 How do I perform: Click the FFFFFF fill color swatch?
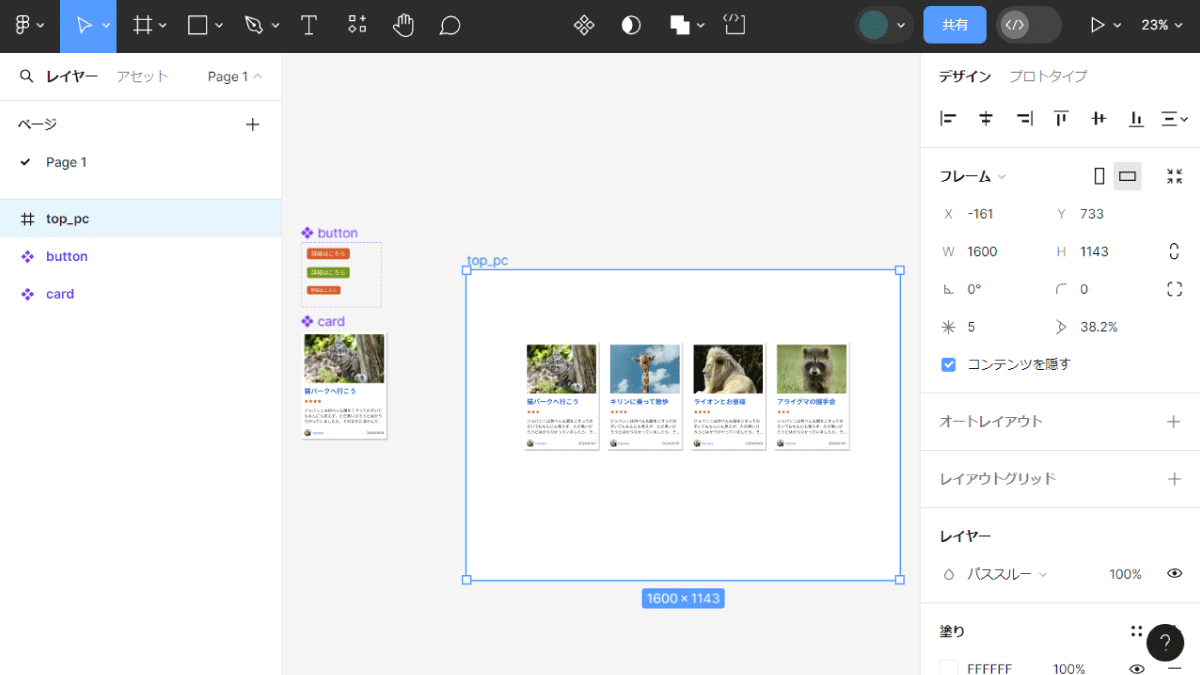coord(949,669)
